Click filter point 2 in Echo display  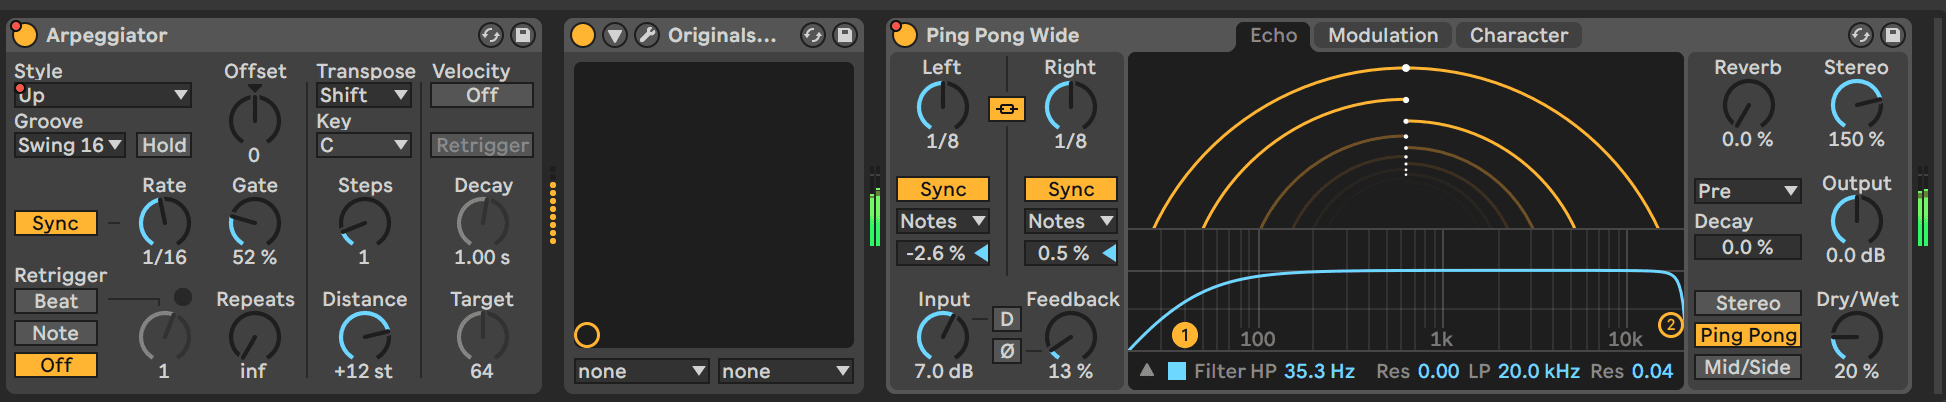coord(1670,324)
